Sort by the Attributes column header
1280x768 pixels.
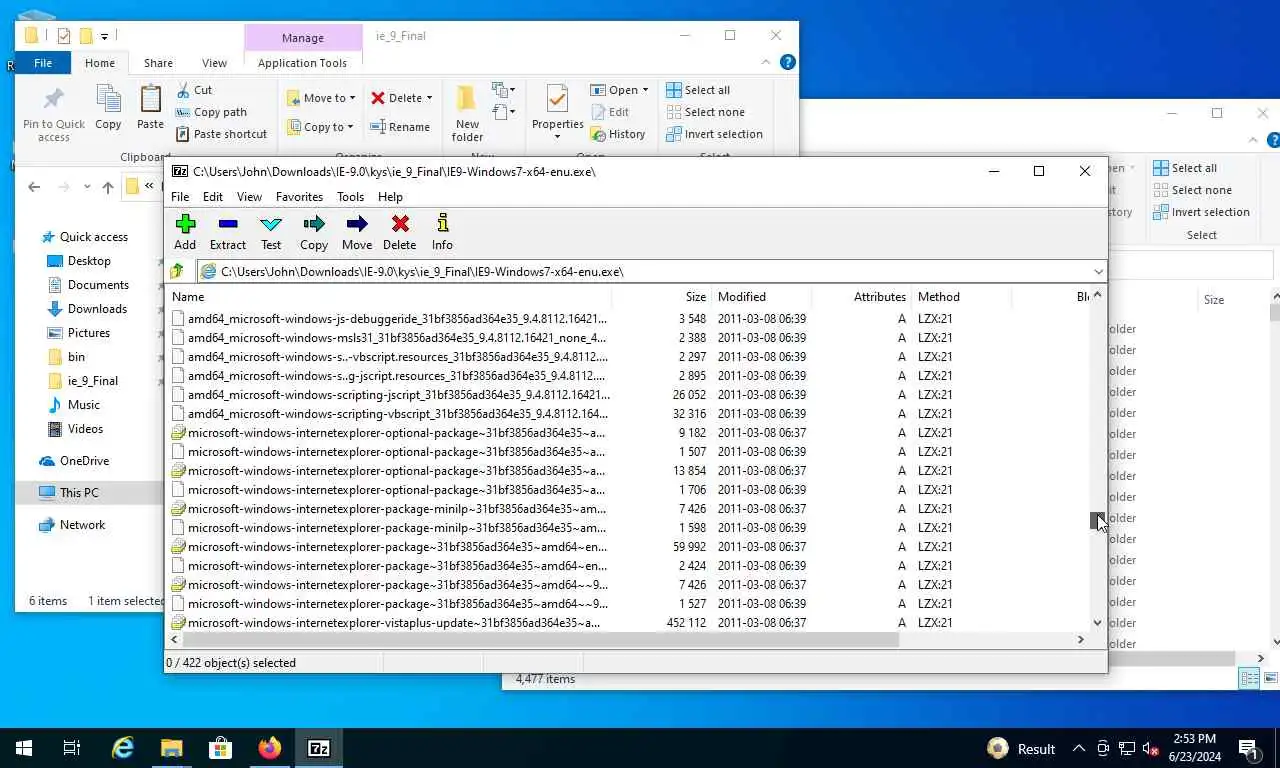pyautogui.click(x=861, y=297)
